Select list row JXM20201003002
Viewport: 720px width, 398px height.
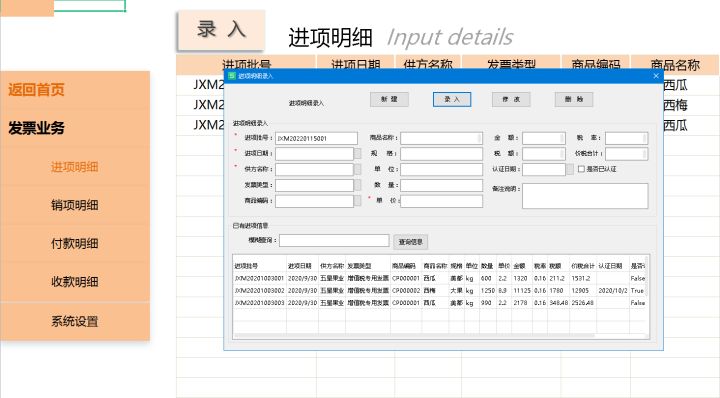point(439,291)
